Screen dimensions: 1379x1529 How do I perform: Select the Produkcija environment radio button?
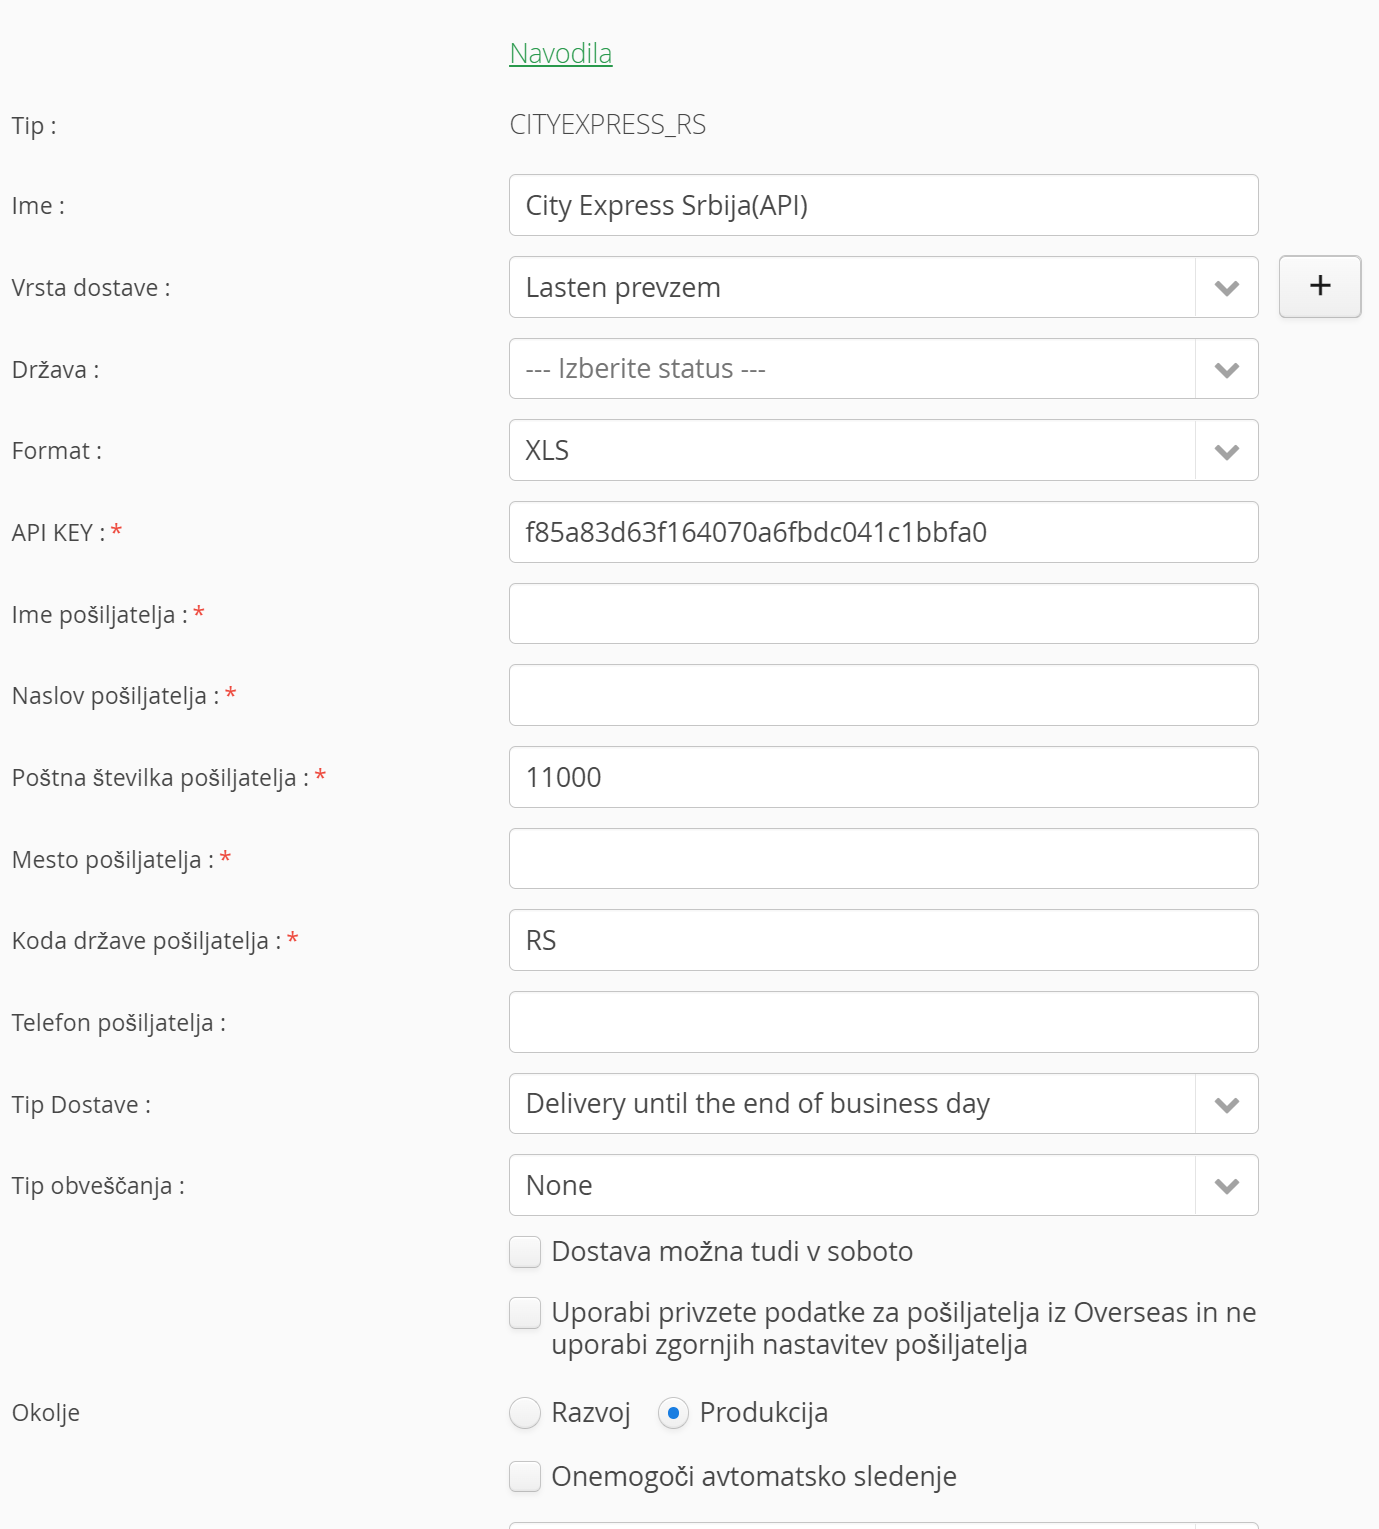pos(673,1413)
